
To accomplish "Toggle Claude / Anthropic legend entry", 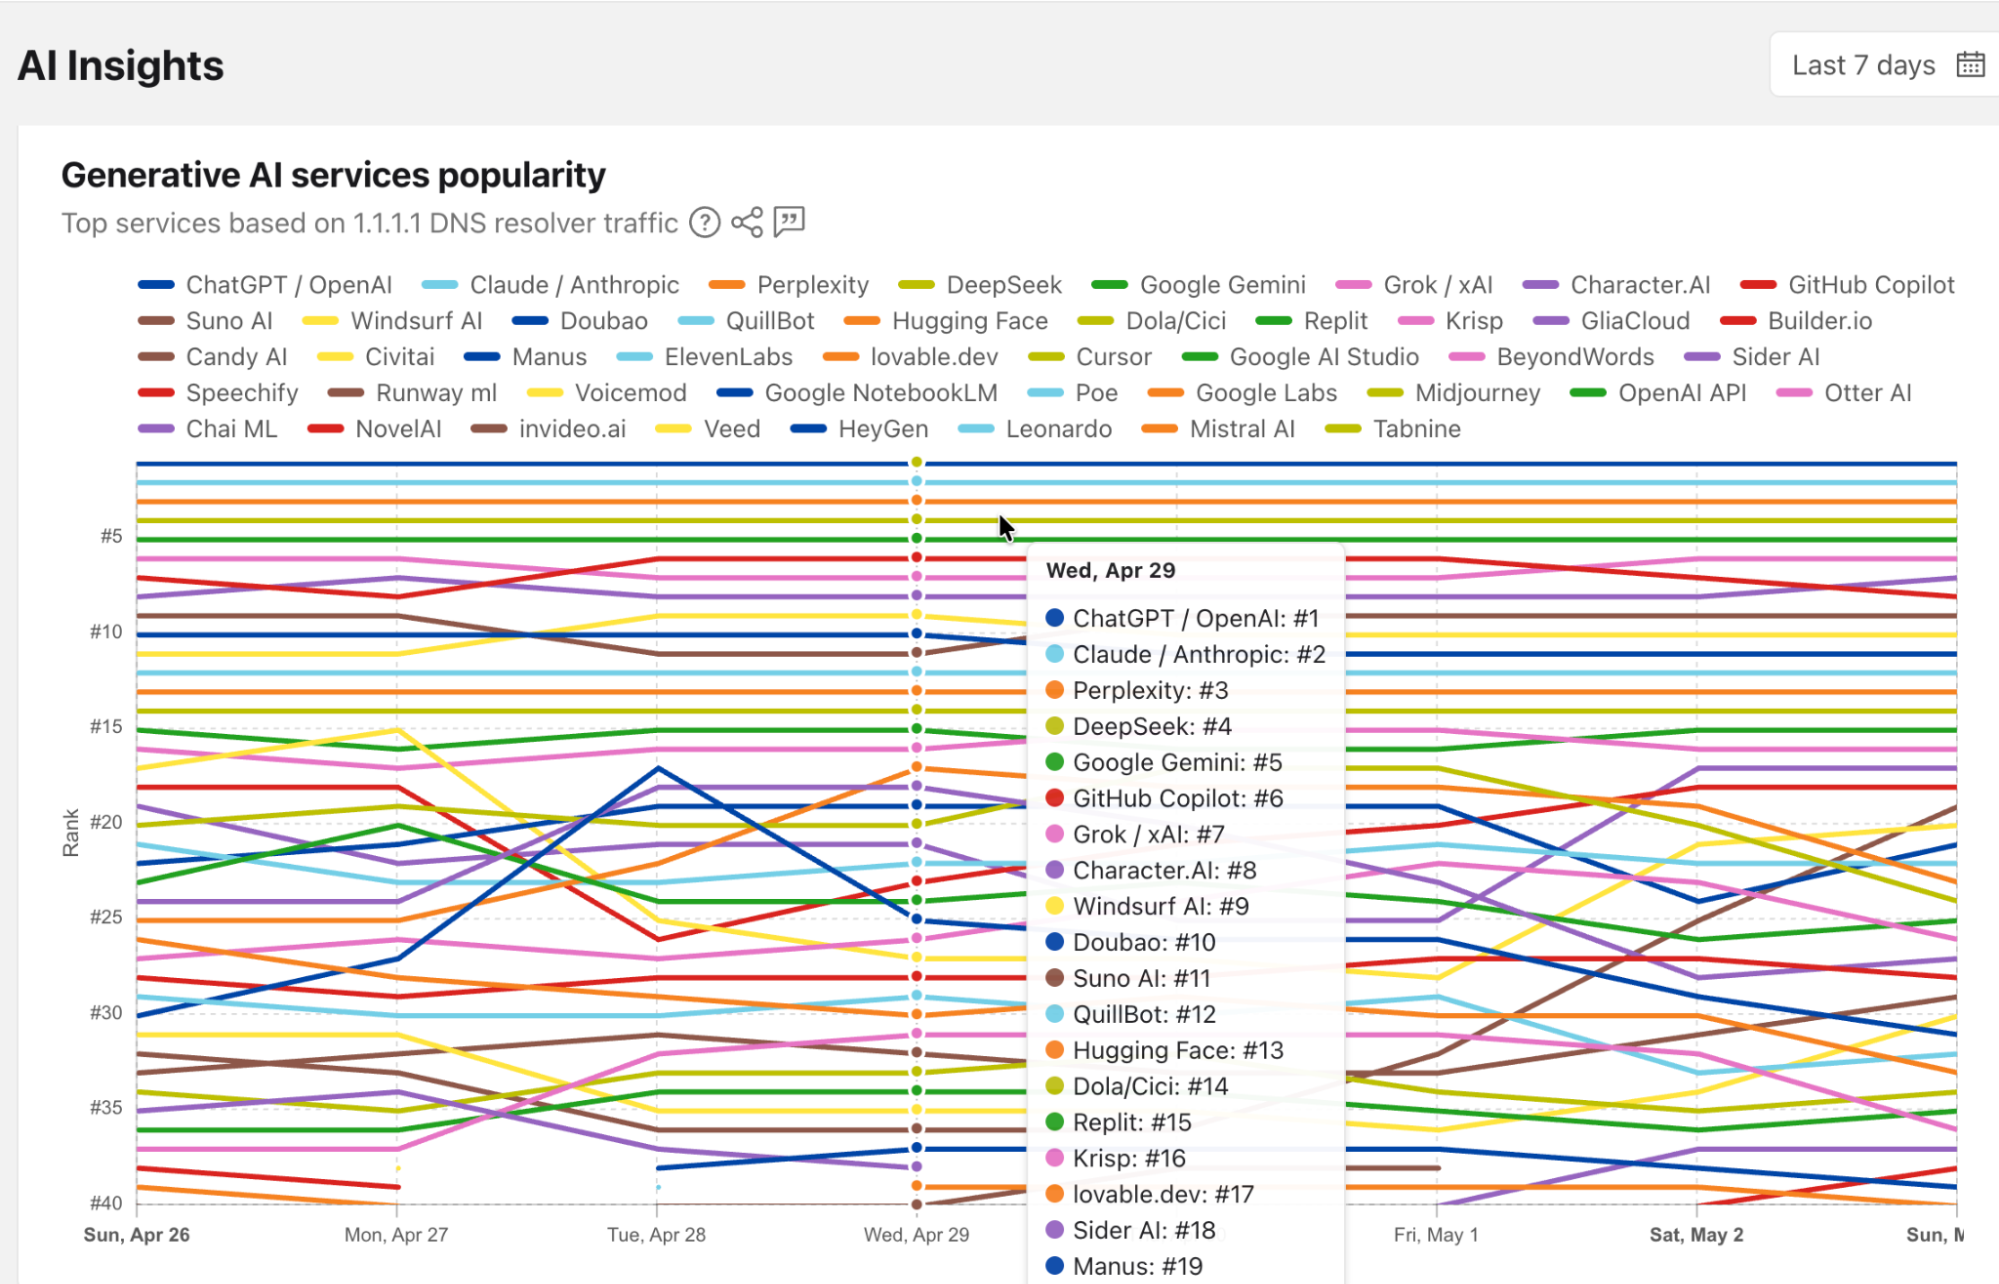I will tap(550, 285).
